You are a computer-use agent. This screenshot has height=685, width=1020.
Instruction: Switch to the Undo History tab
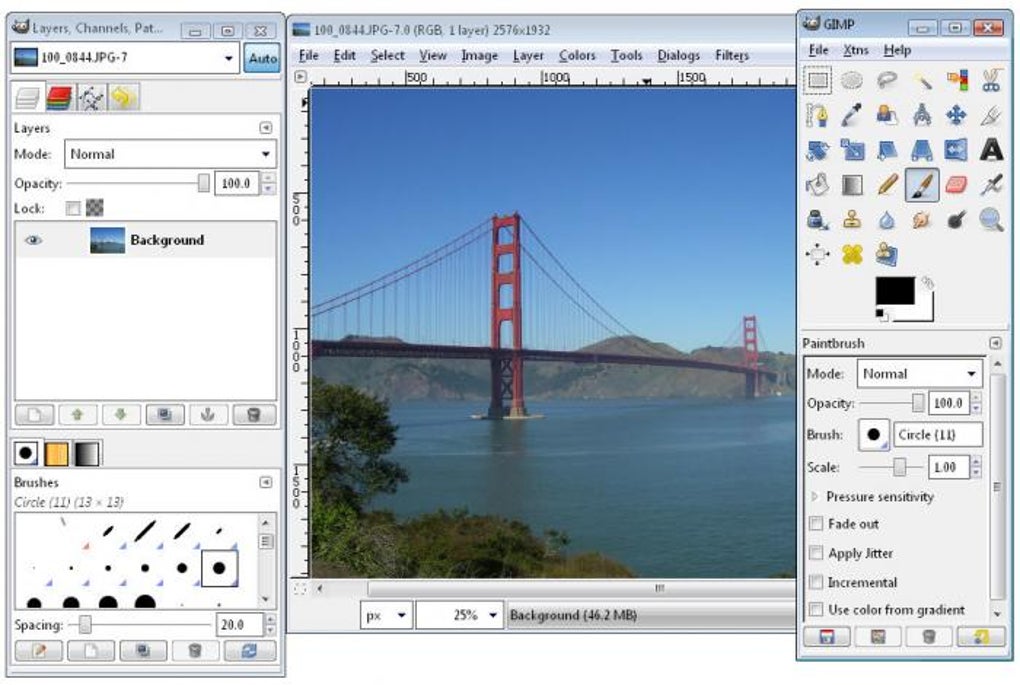tap(123, 98)
